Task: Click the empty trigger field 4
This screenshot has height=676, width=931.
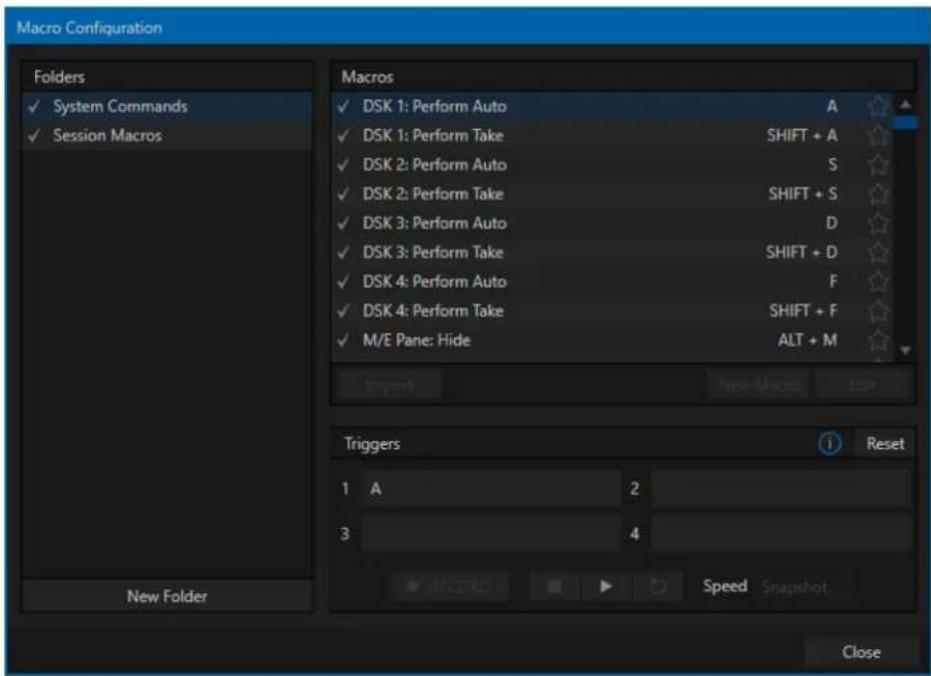Action: [781, 534]
